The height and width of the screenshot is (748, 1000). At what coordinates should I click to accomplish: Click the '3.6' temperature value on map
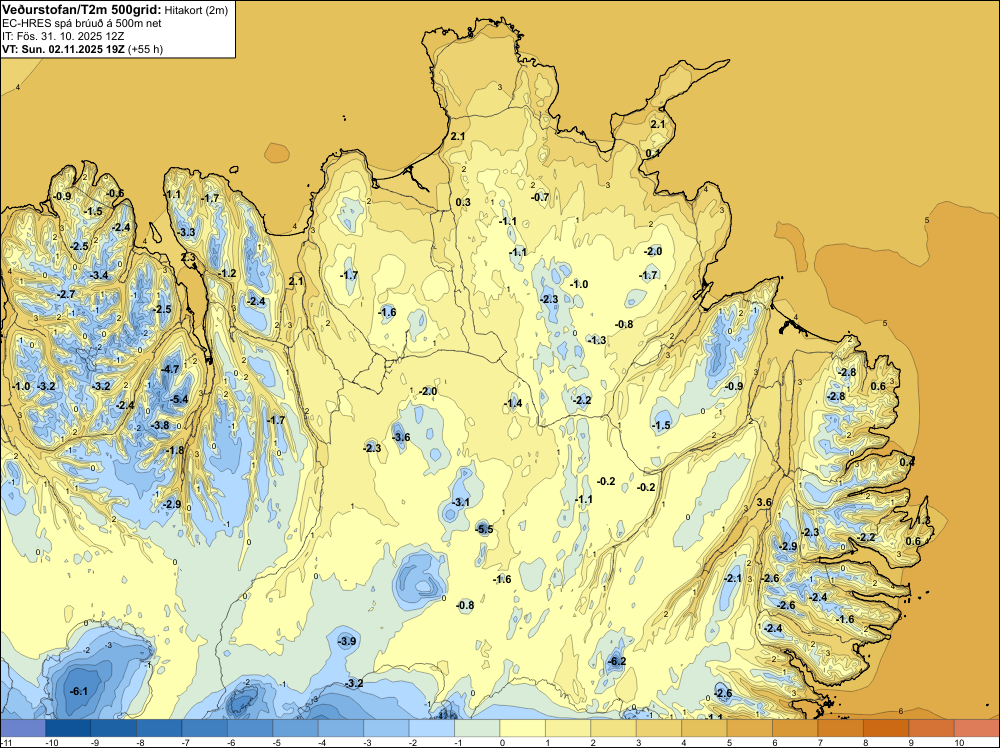pos(764,502)
